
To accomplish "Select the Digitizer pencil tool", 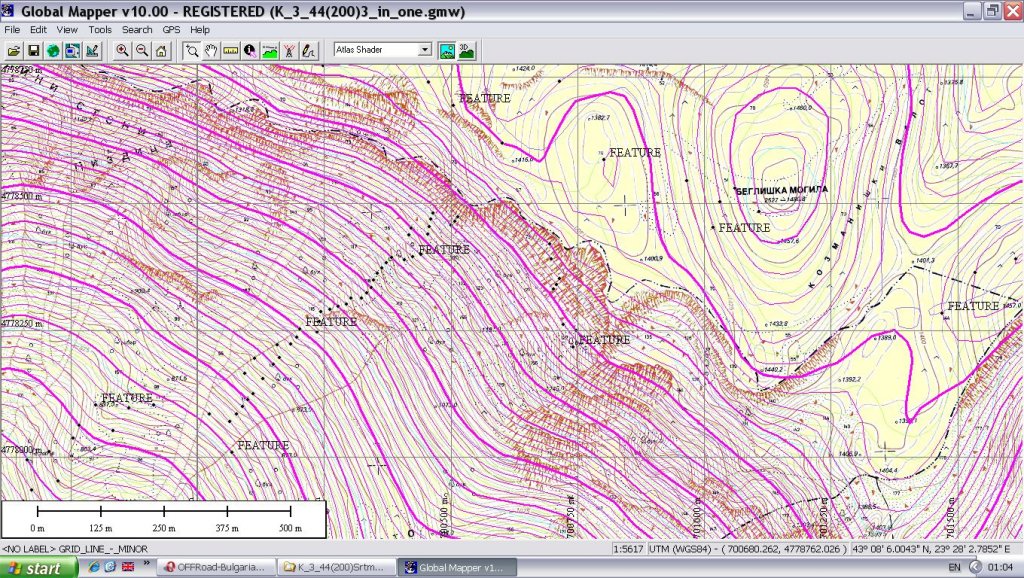I will click(x=308, y=50).
